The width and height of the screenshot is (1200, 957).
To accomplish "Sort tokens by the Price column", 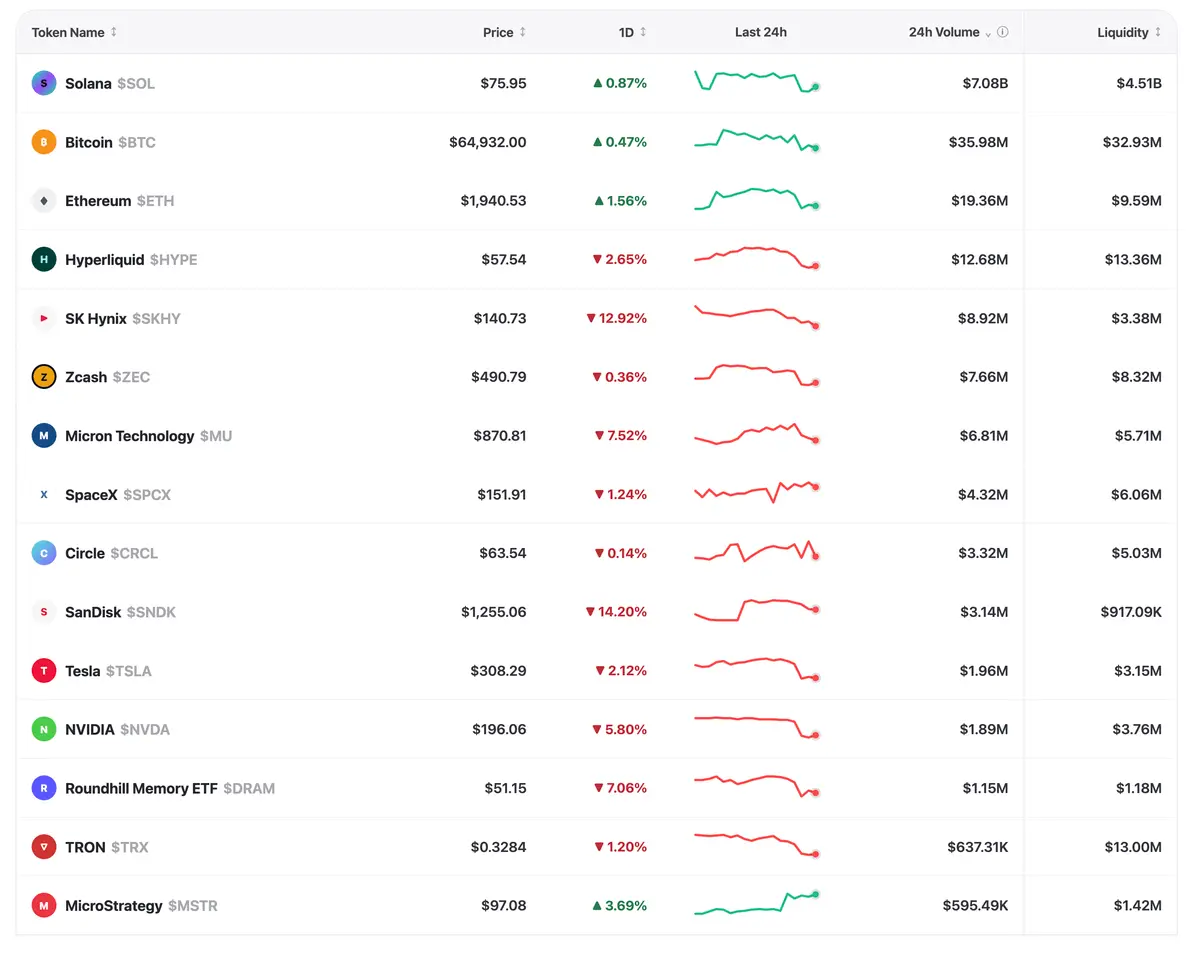I will coord(505,32).
